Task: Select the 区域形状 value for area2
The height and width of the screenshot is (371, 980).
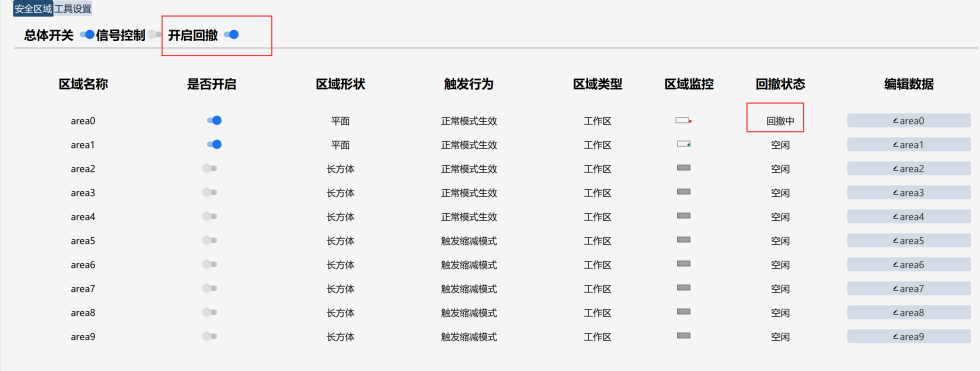Action: [341, 169]
